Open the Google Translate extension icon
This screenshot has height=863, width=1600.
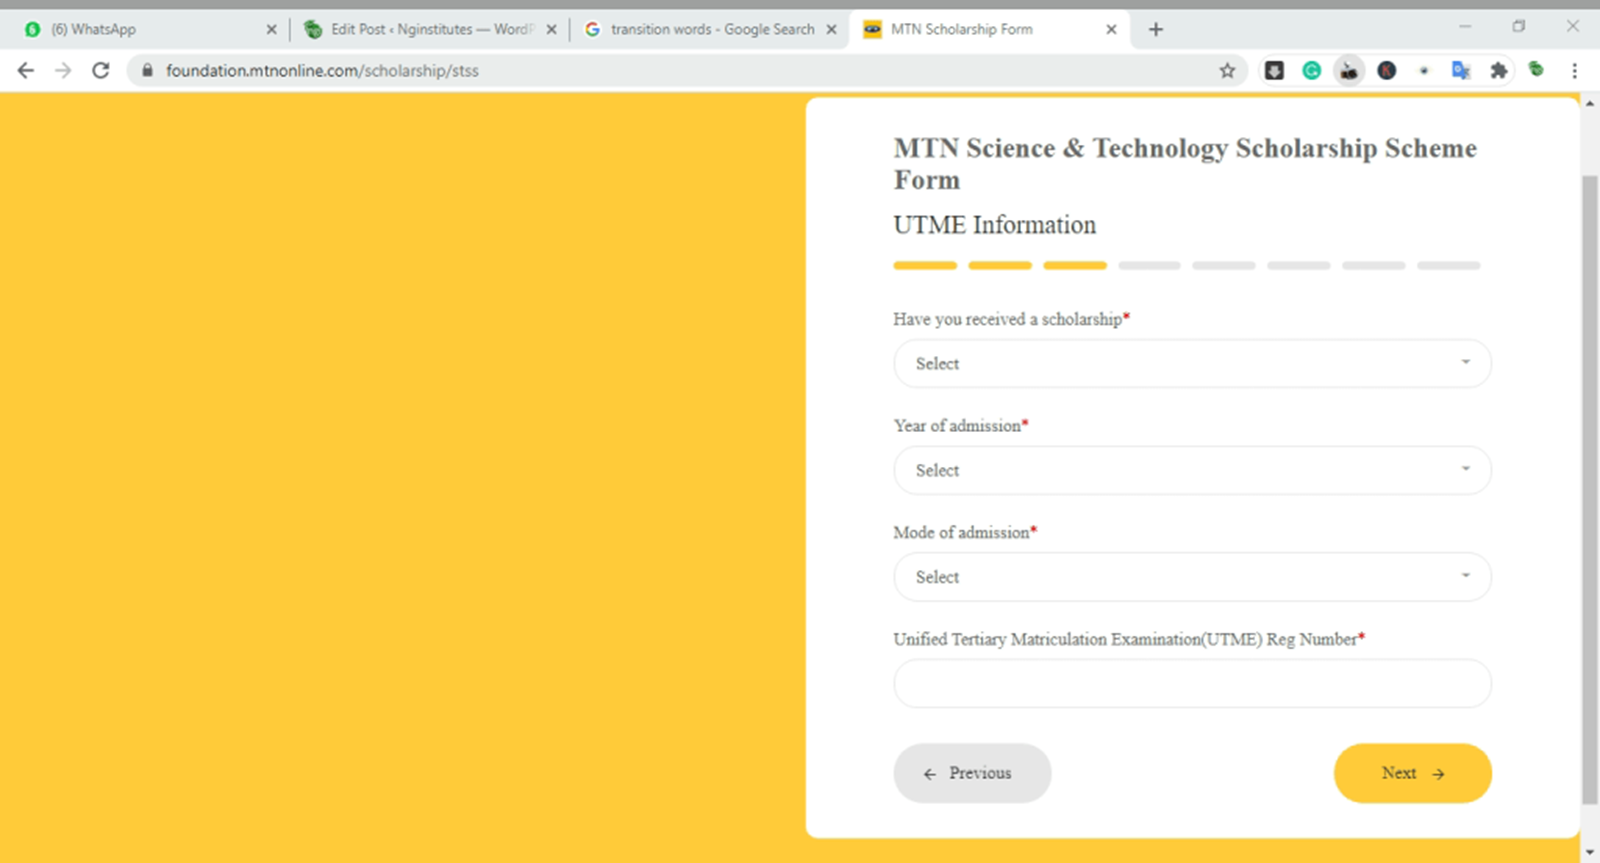pos(1461,70)
